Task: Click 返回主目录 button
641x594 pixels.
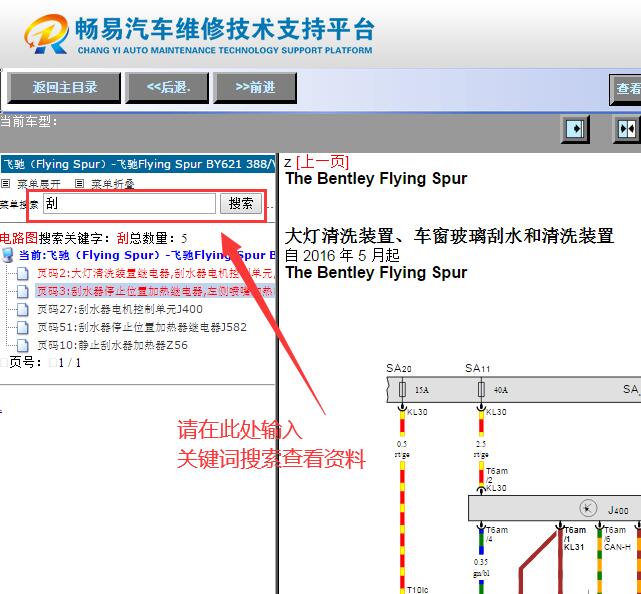Action: pyautogui.click(x=64, y=87)
